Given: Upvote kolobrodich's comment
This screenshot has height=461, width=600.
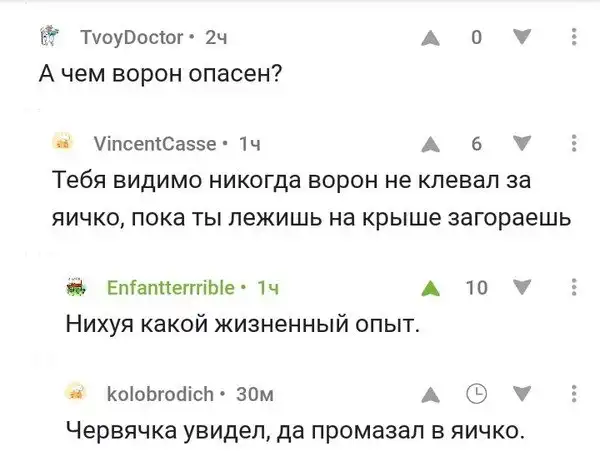Looking at the screenshot, I should coord(430,393).
